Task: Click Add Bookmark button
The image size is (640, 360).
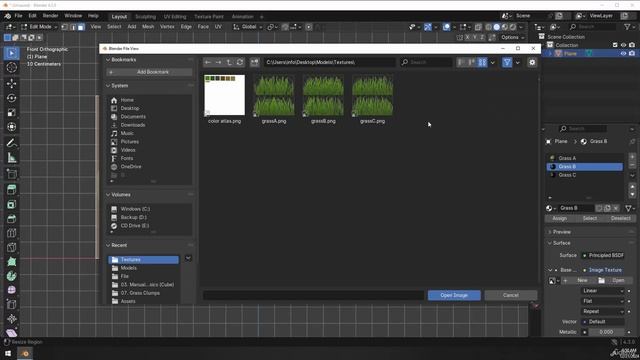Action: (149, 72)
